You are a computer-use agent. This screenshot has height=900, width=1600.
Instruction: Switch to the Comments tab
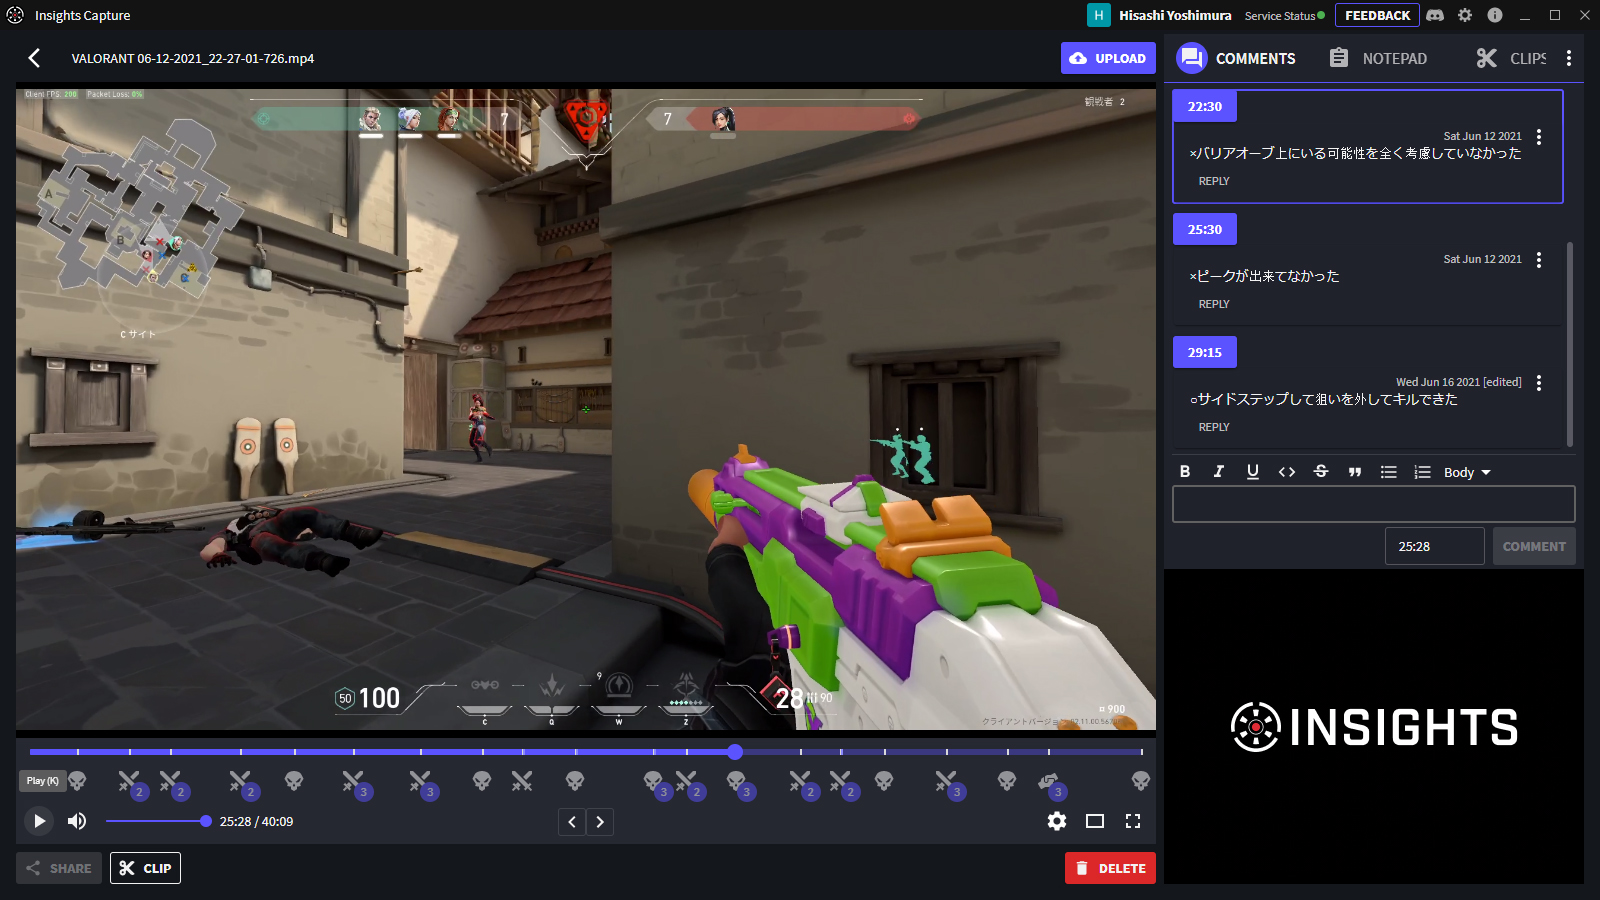coord(1236,58)
